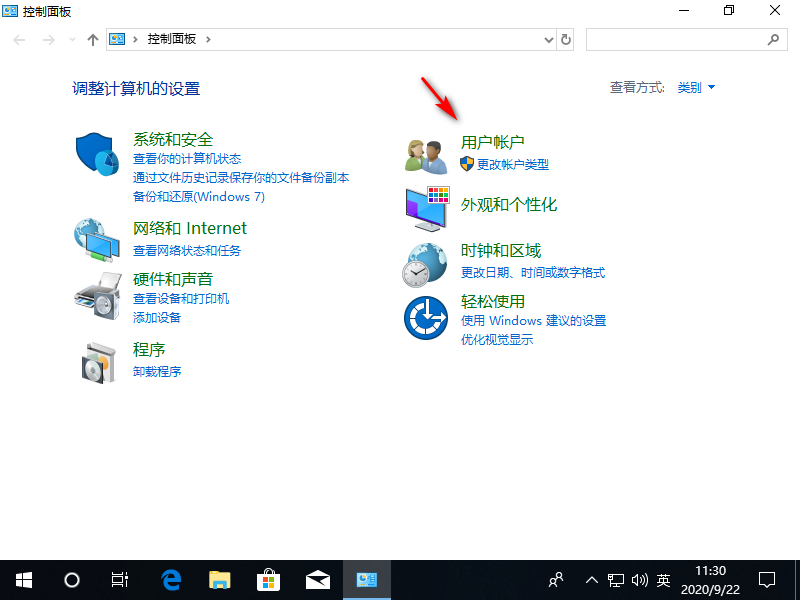Screen dimensions: 800x600
Task: Click inside the search box
Action: pyautogui.click(x=680, y=39)
